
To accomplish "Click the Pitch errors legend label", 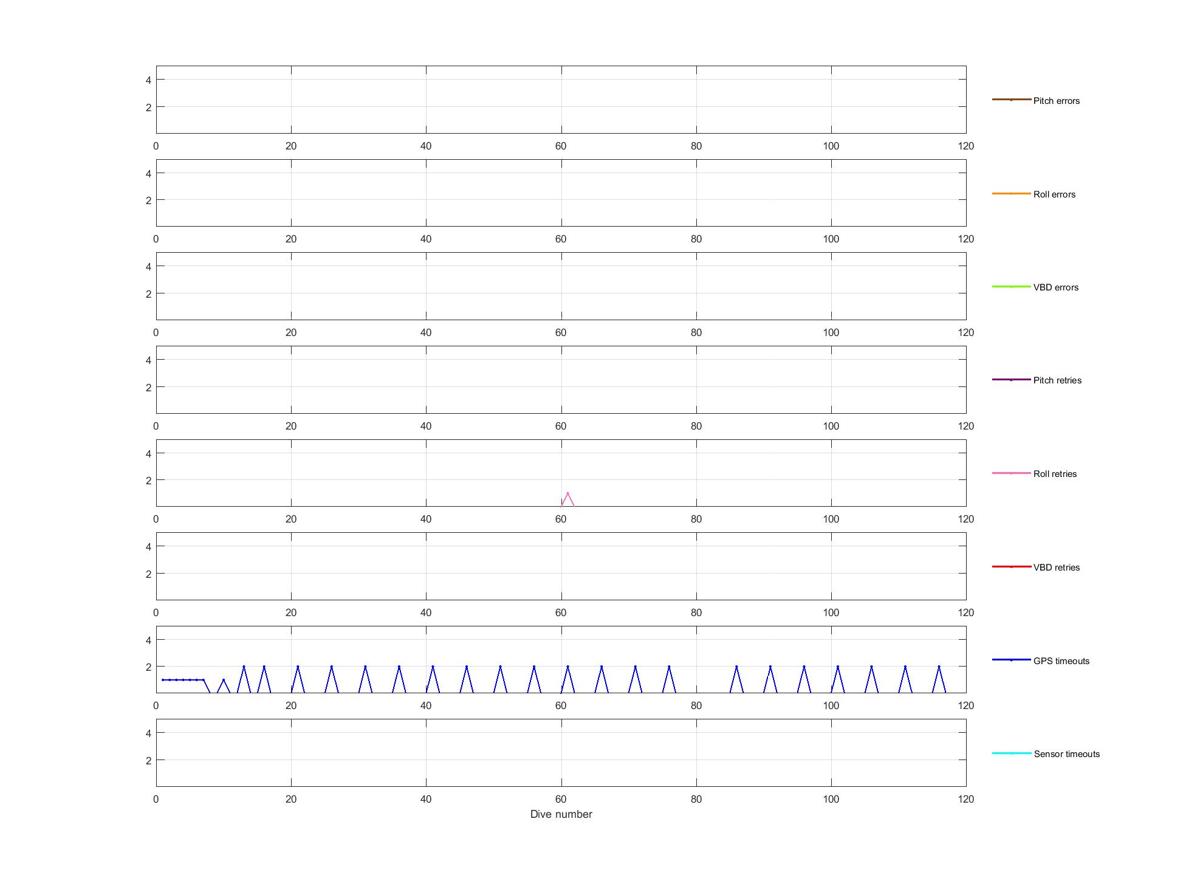I will tap(1056, 101).
